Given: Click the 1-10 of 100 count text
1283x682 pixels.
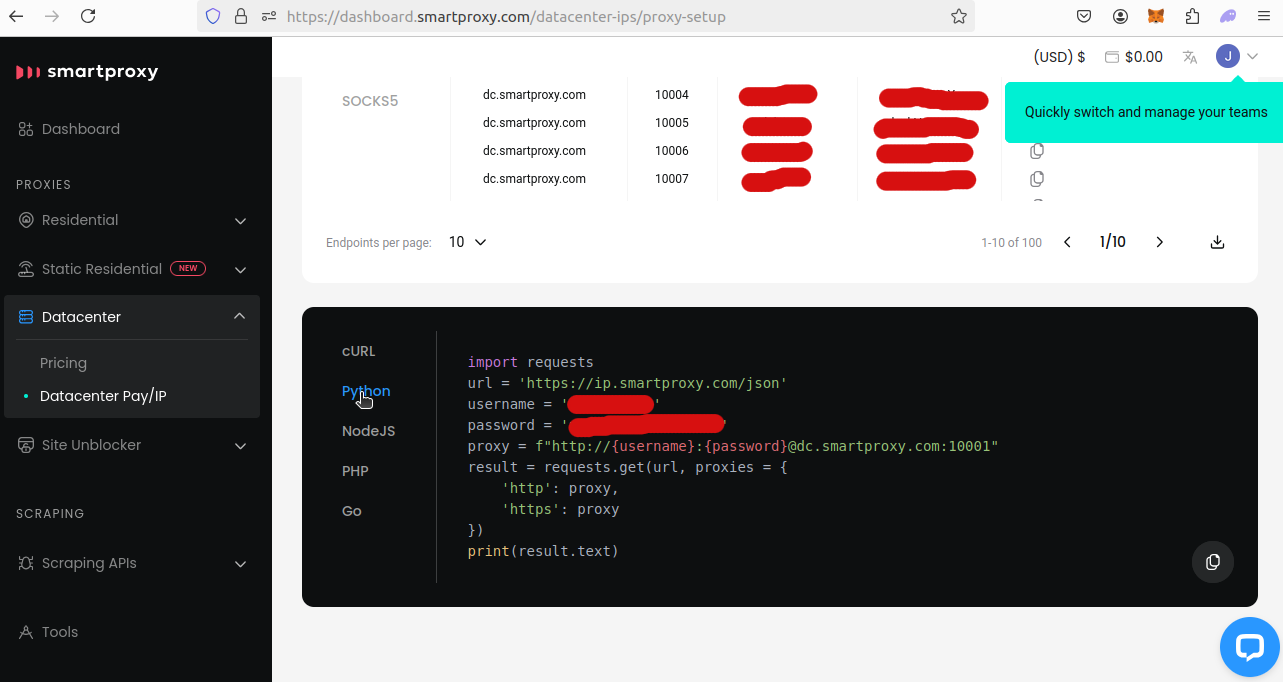Looking at the screenshot, I should (1012, 243).
